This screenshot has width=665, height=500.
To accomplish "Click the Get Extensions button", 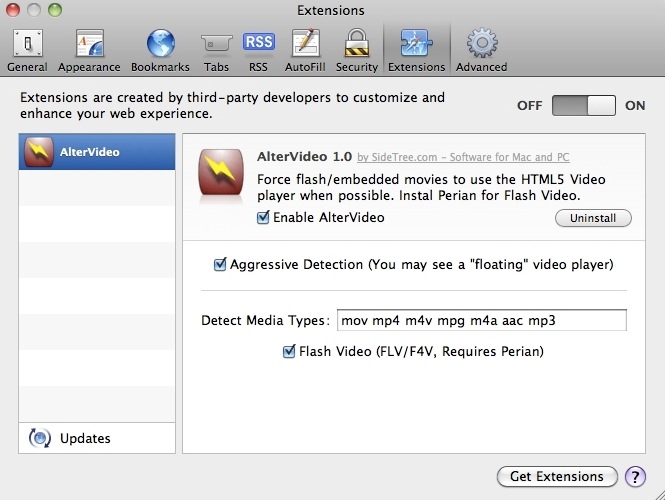I will [x=557, y=477].
